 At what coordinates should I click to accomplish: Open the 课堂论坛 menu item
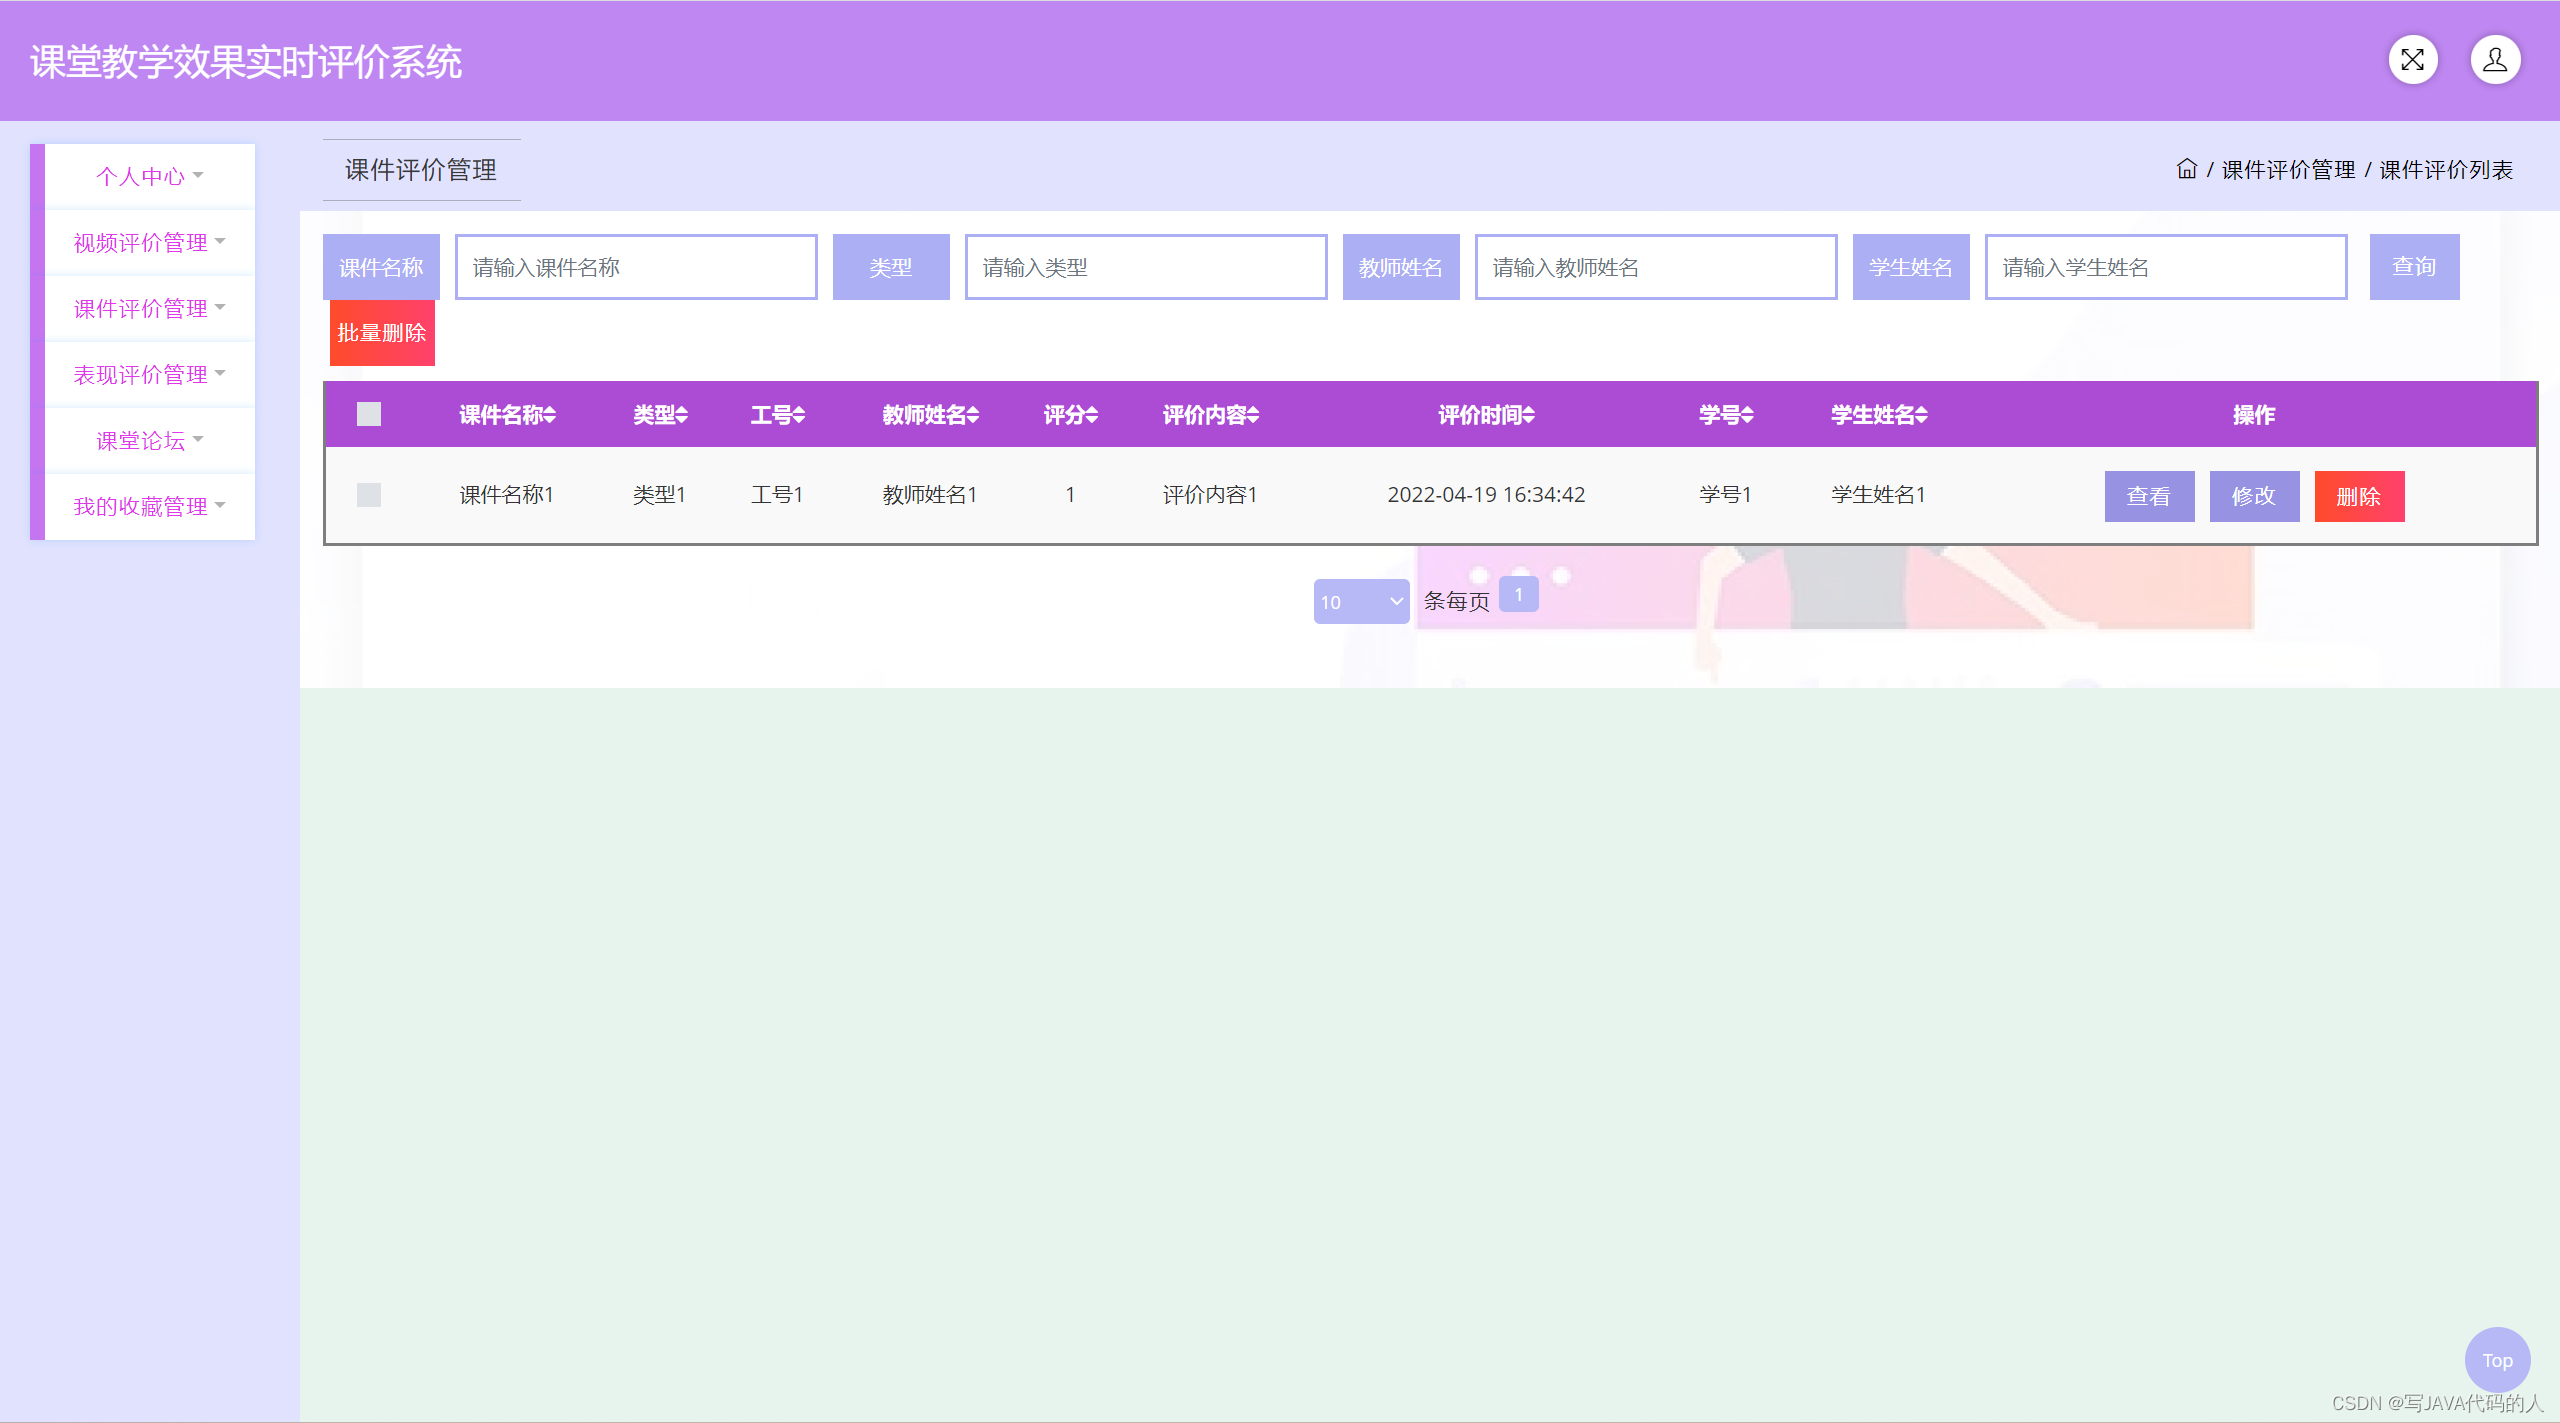(x=150, y=440)
